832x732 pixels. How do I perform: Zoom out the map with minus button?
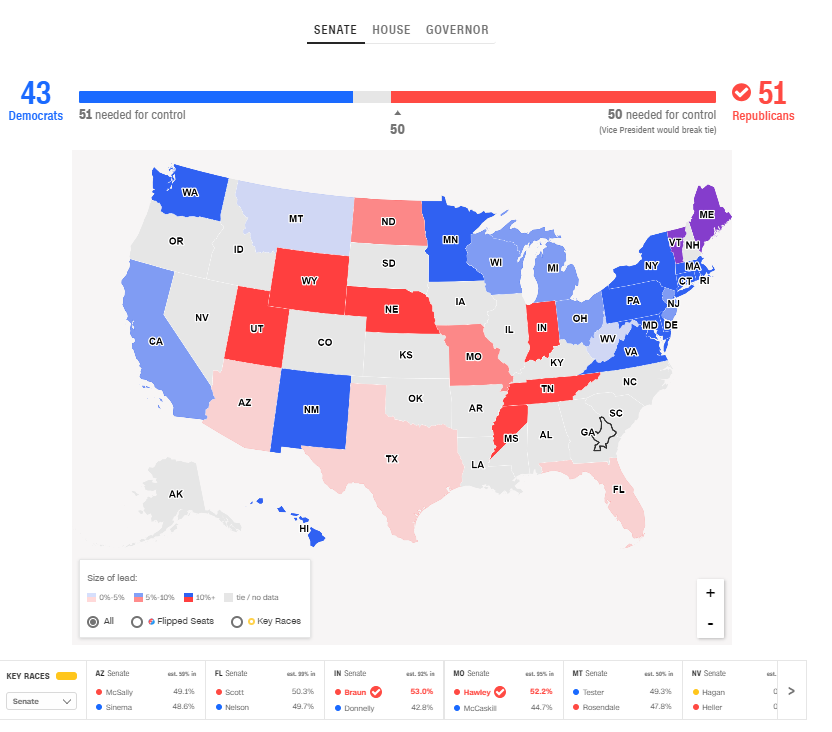click(710, 624)
